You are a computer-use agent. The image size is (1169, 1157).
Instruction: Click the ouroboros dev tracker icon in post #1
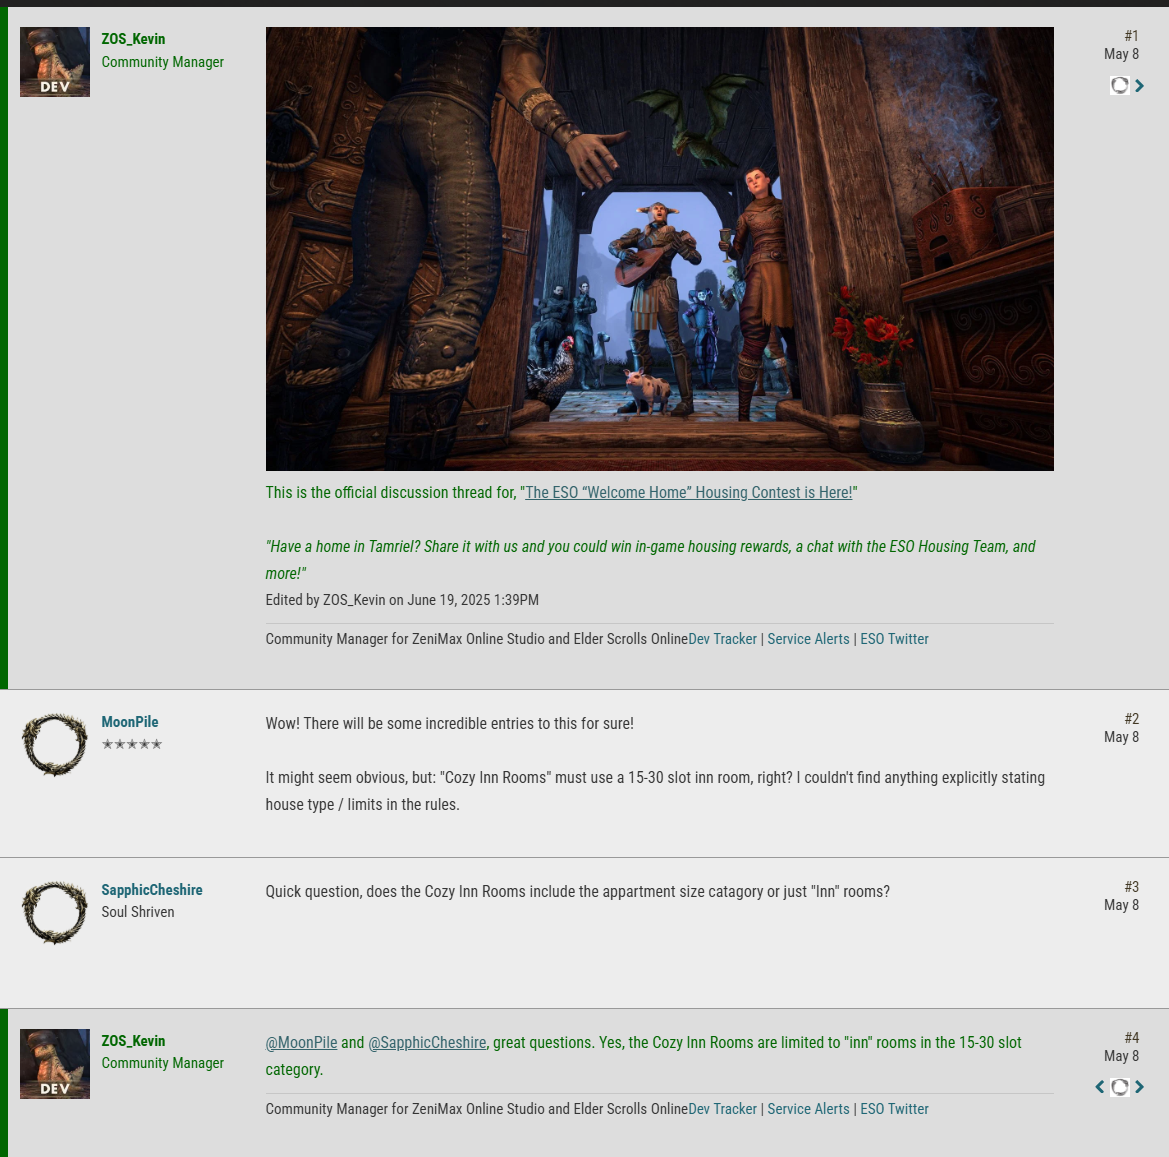[x=1119, y=86]
